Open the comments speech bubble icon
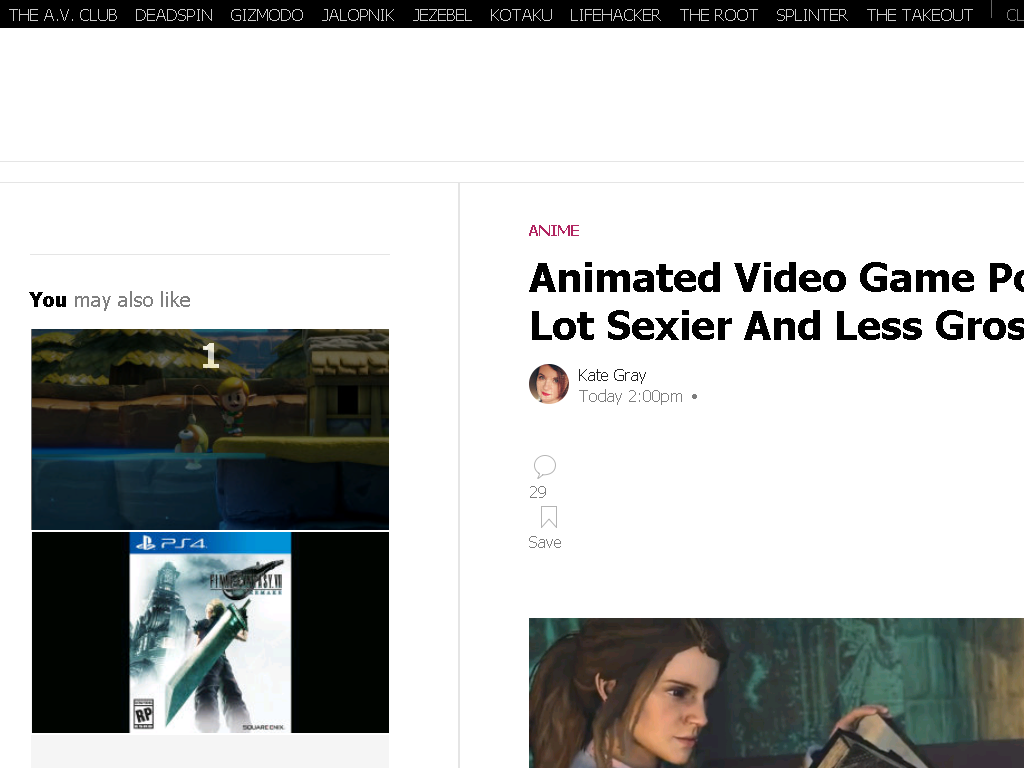This screenshot has width=1024, height=768. click(545, 466)
